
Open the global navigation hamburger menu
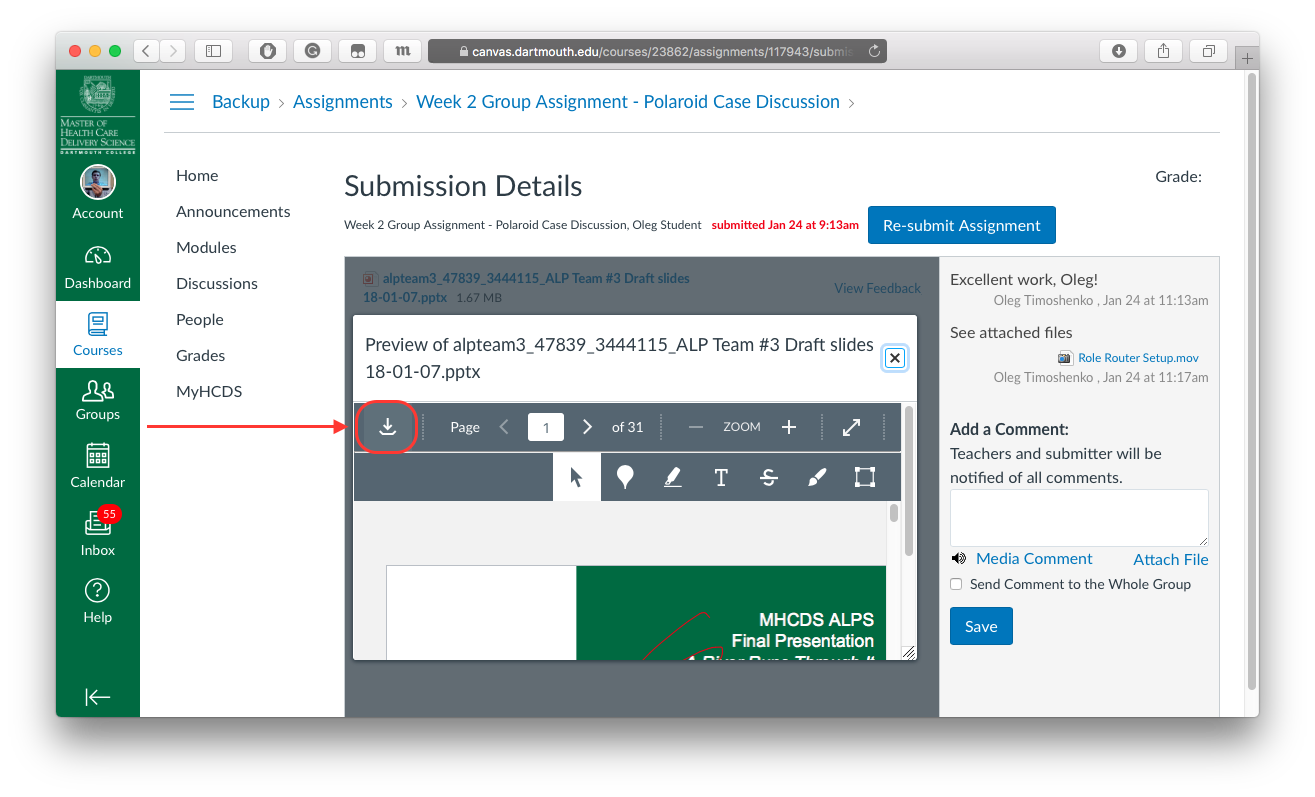tap(181, 101)
